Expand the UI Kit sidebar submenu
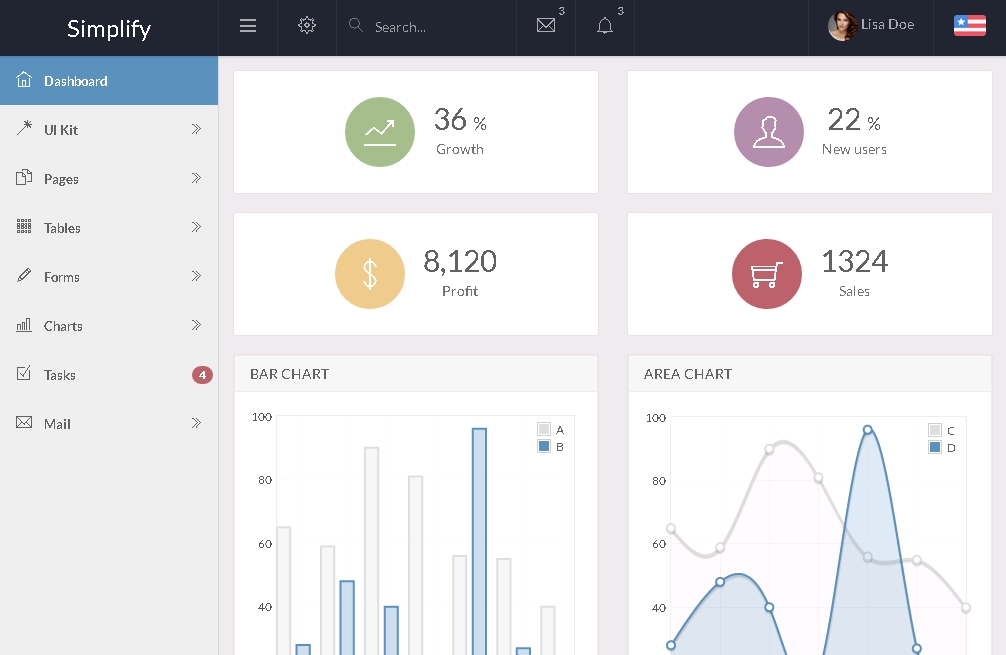The width and height of the screenshot is (1006, 655). tap(108, 130)
